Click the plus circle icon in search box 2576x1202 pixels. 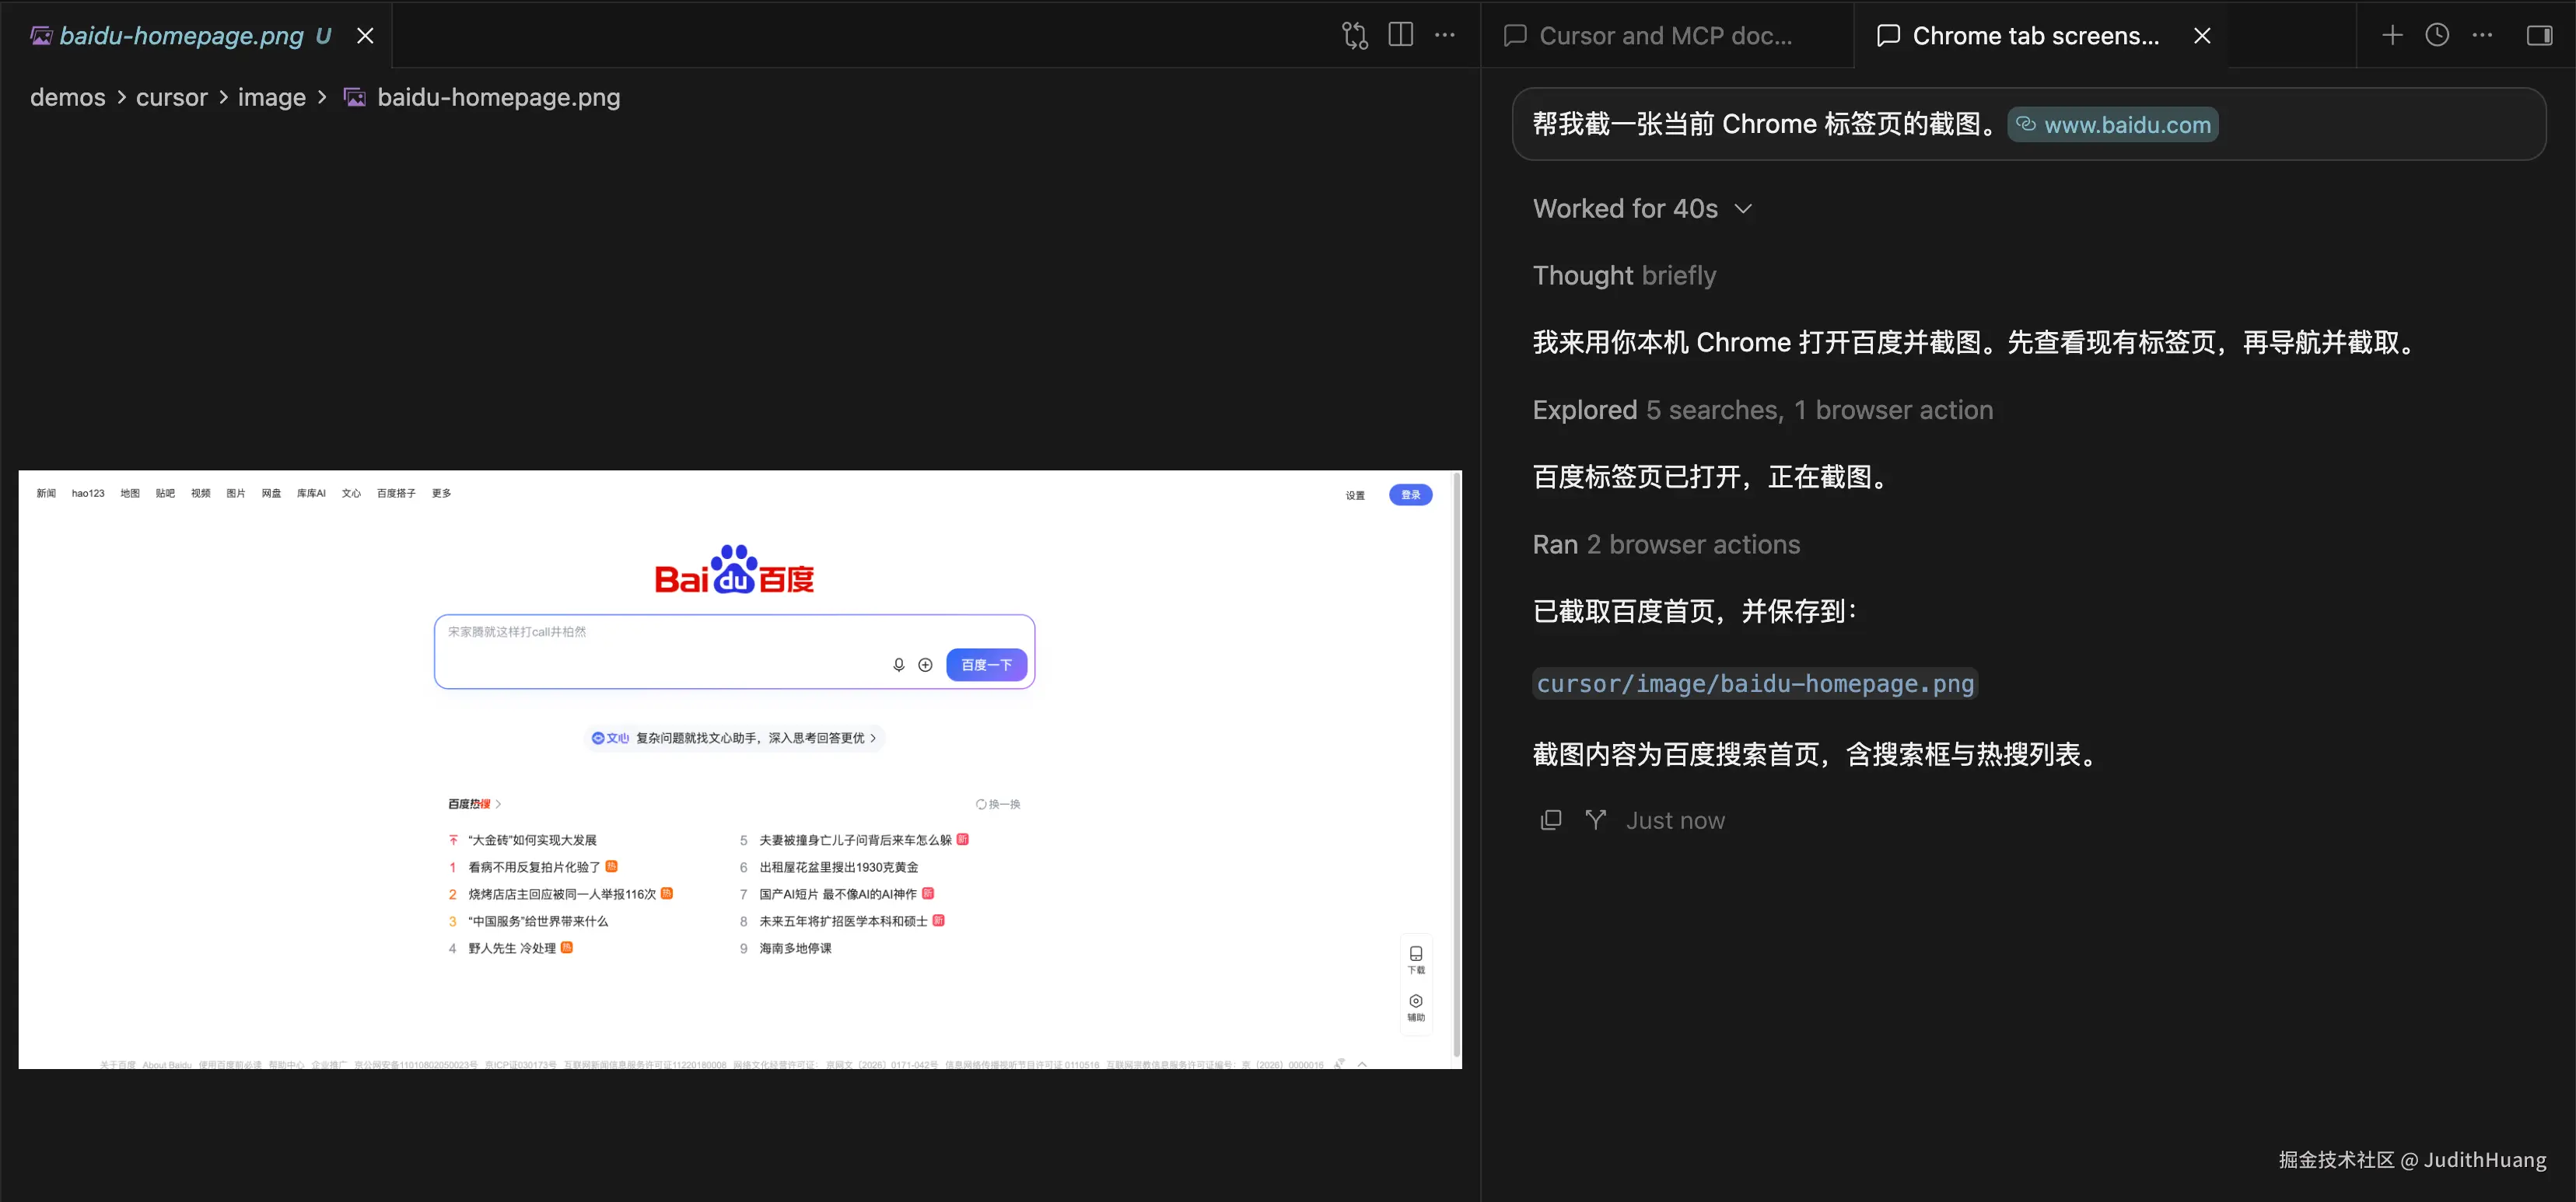[925, 665]
